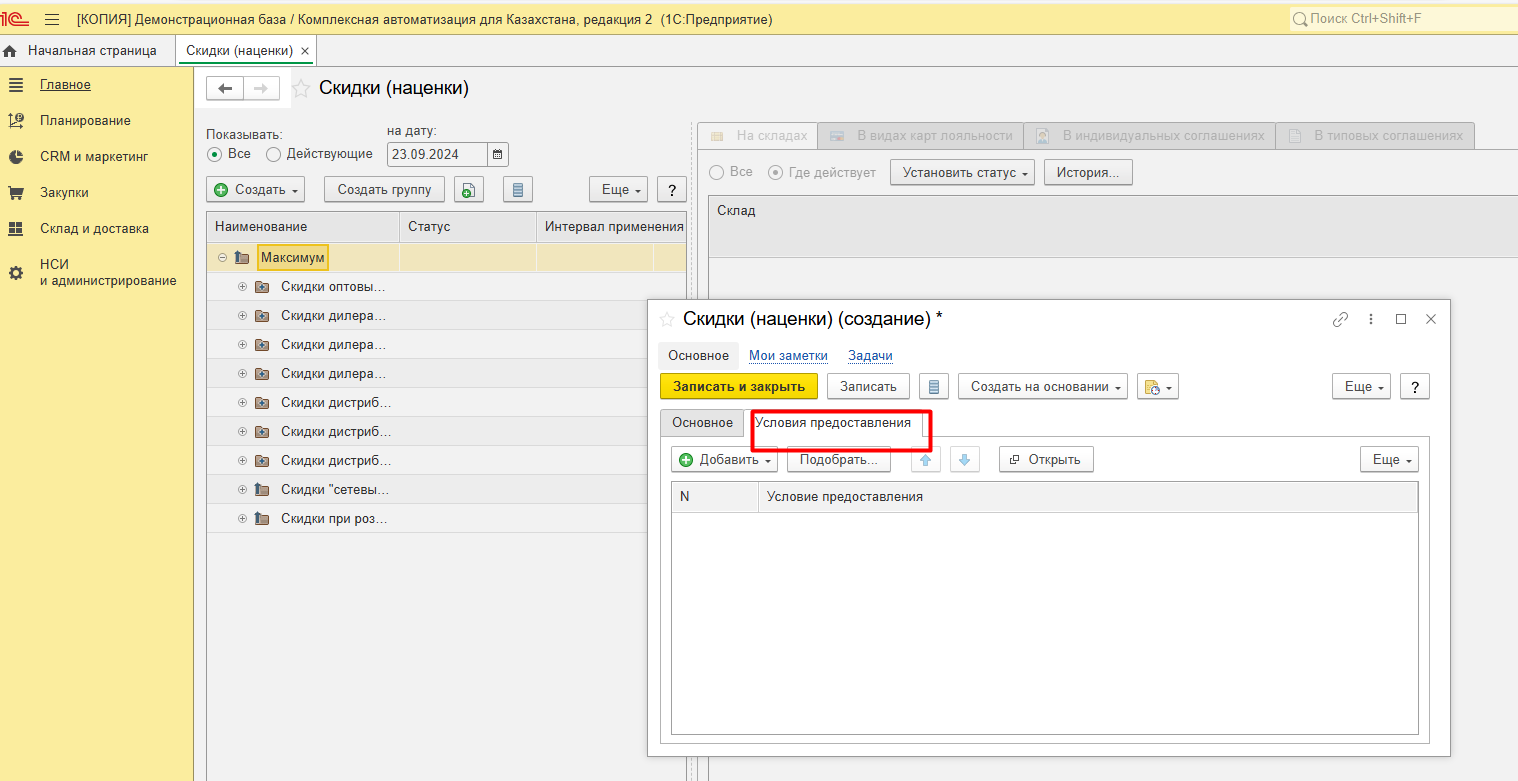Open the Мои заметки link
The image size is (1518, 781).
tap(788, 356)
